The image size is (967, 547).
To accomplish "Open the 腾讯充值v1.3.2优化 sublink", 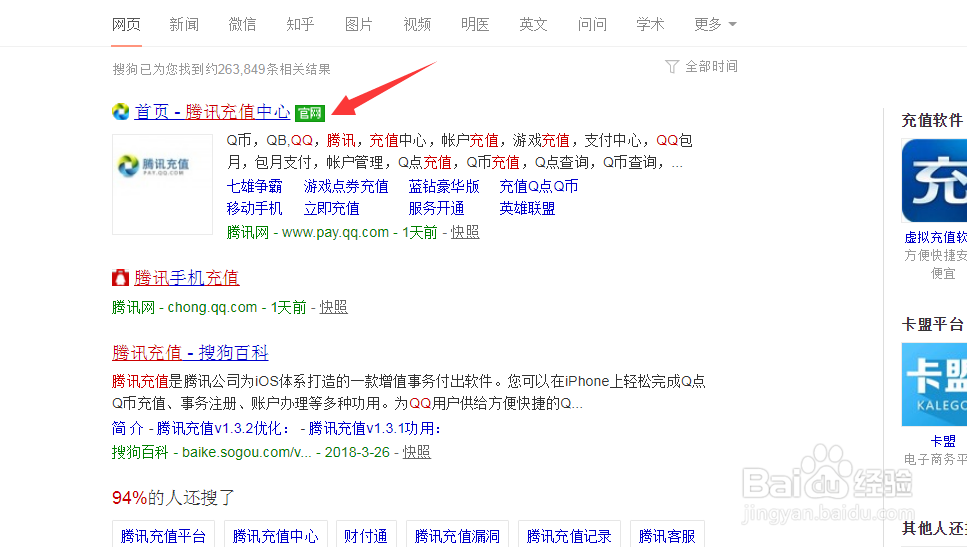I will [x=223, y=428].
